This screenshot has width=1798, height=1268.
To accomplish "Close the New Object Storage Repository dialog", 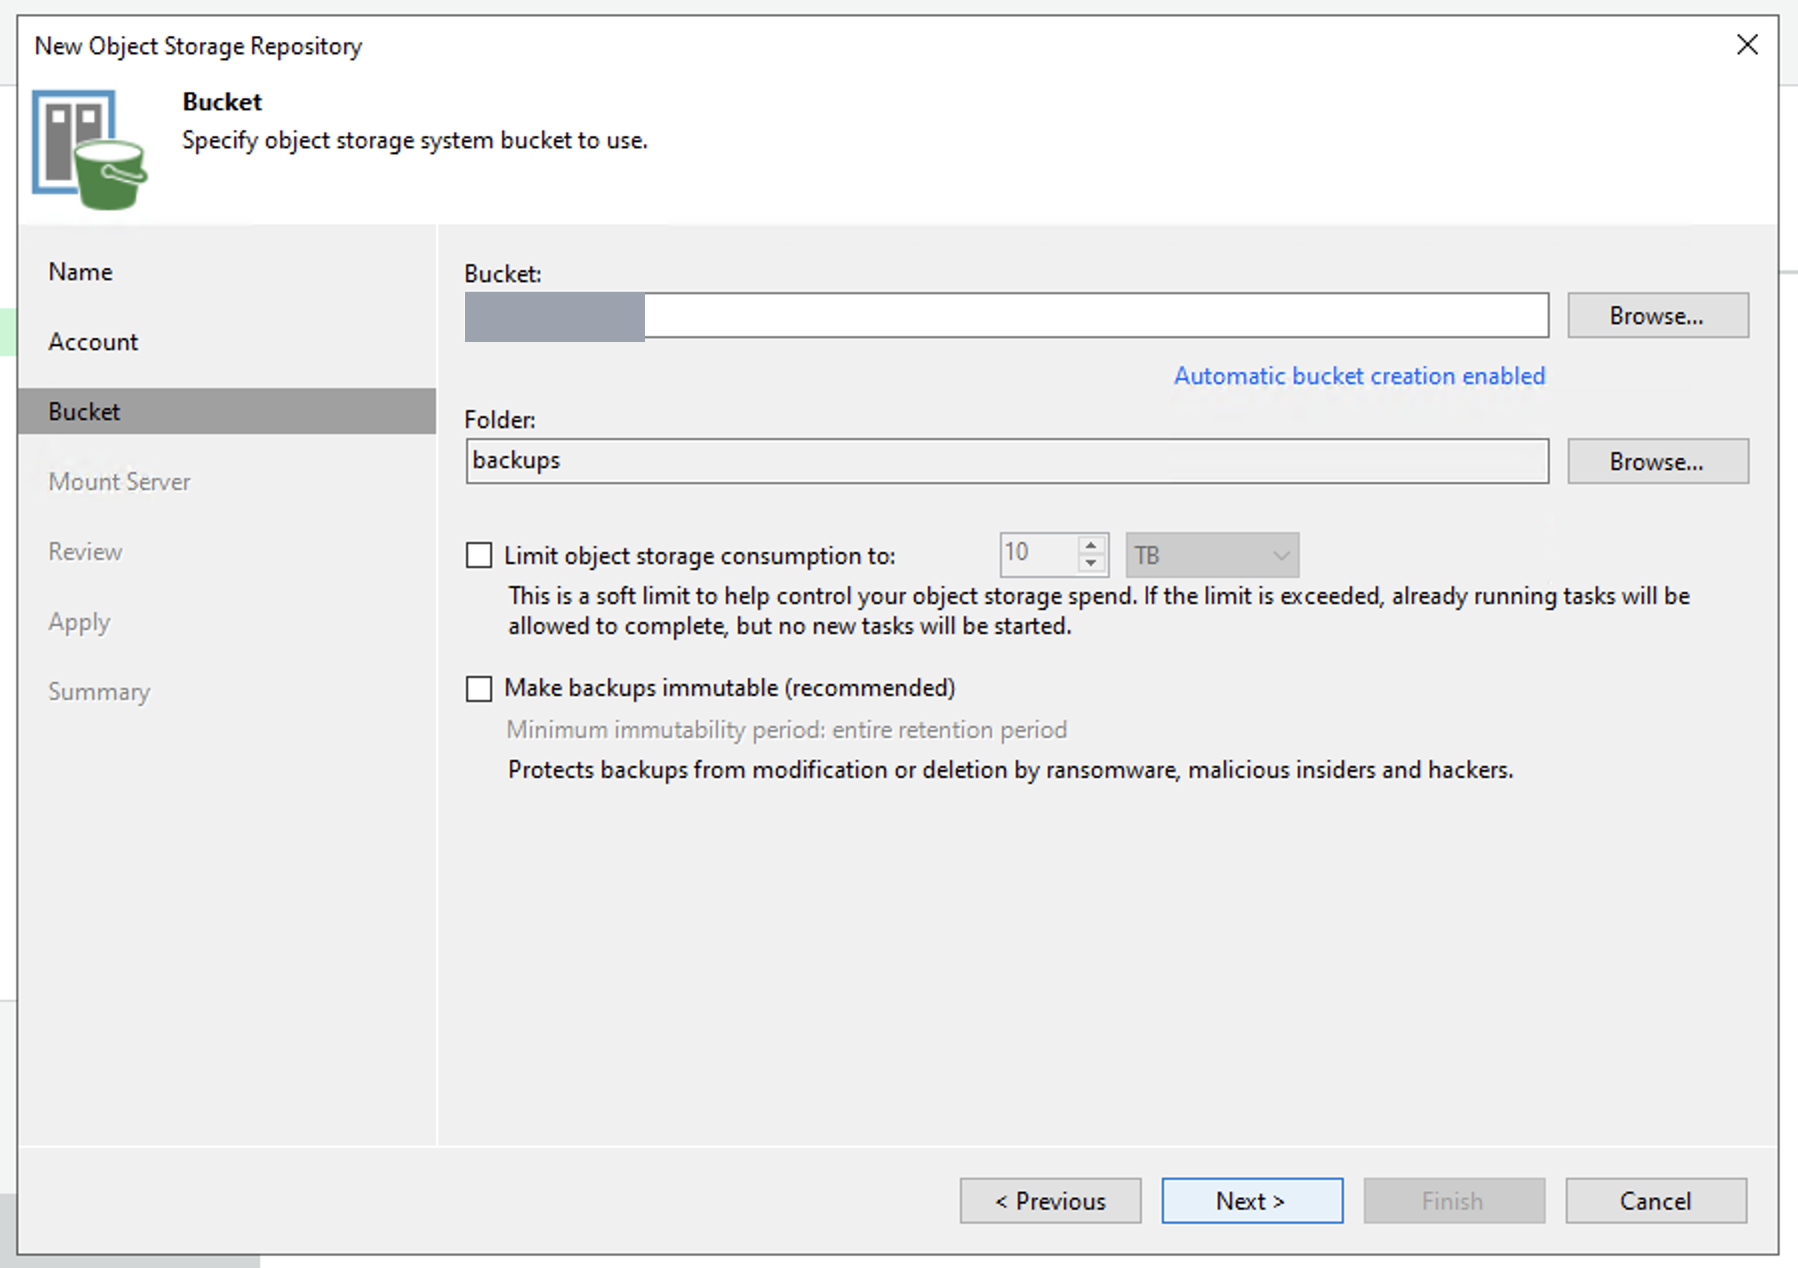I will tap(1747, 45).
